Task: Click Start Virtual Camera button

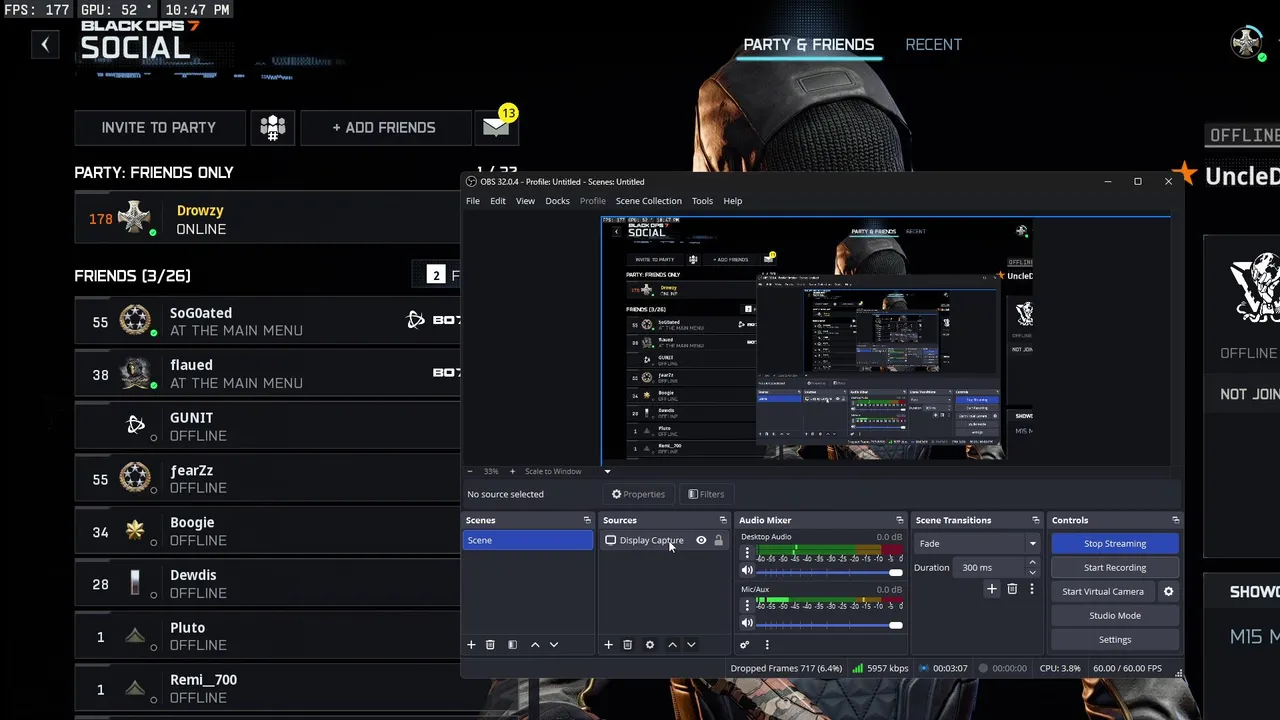Action: click(1103, 591)
